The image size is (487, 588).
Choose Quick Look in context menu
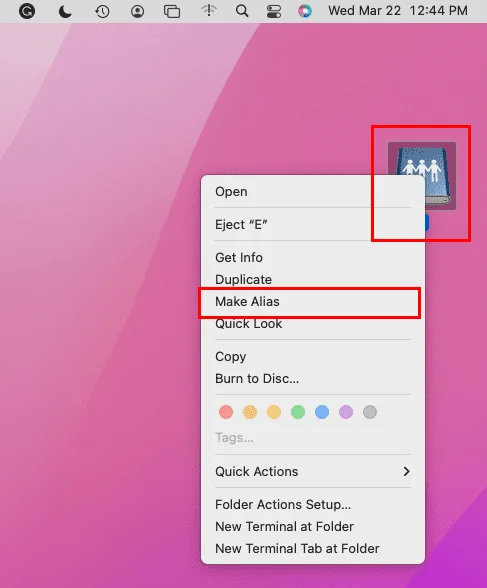pyautogui.click(x=313, y=323)
